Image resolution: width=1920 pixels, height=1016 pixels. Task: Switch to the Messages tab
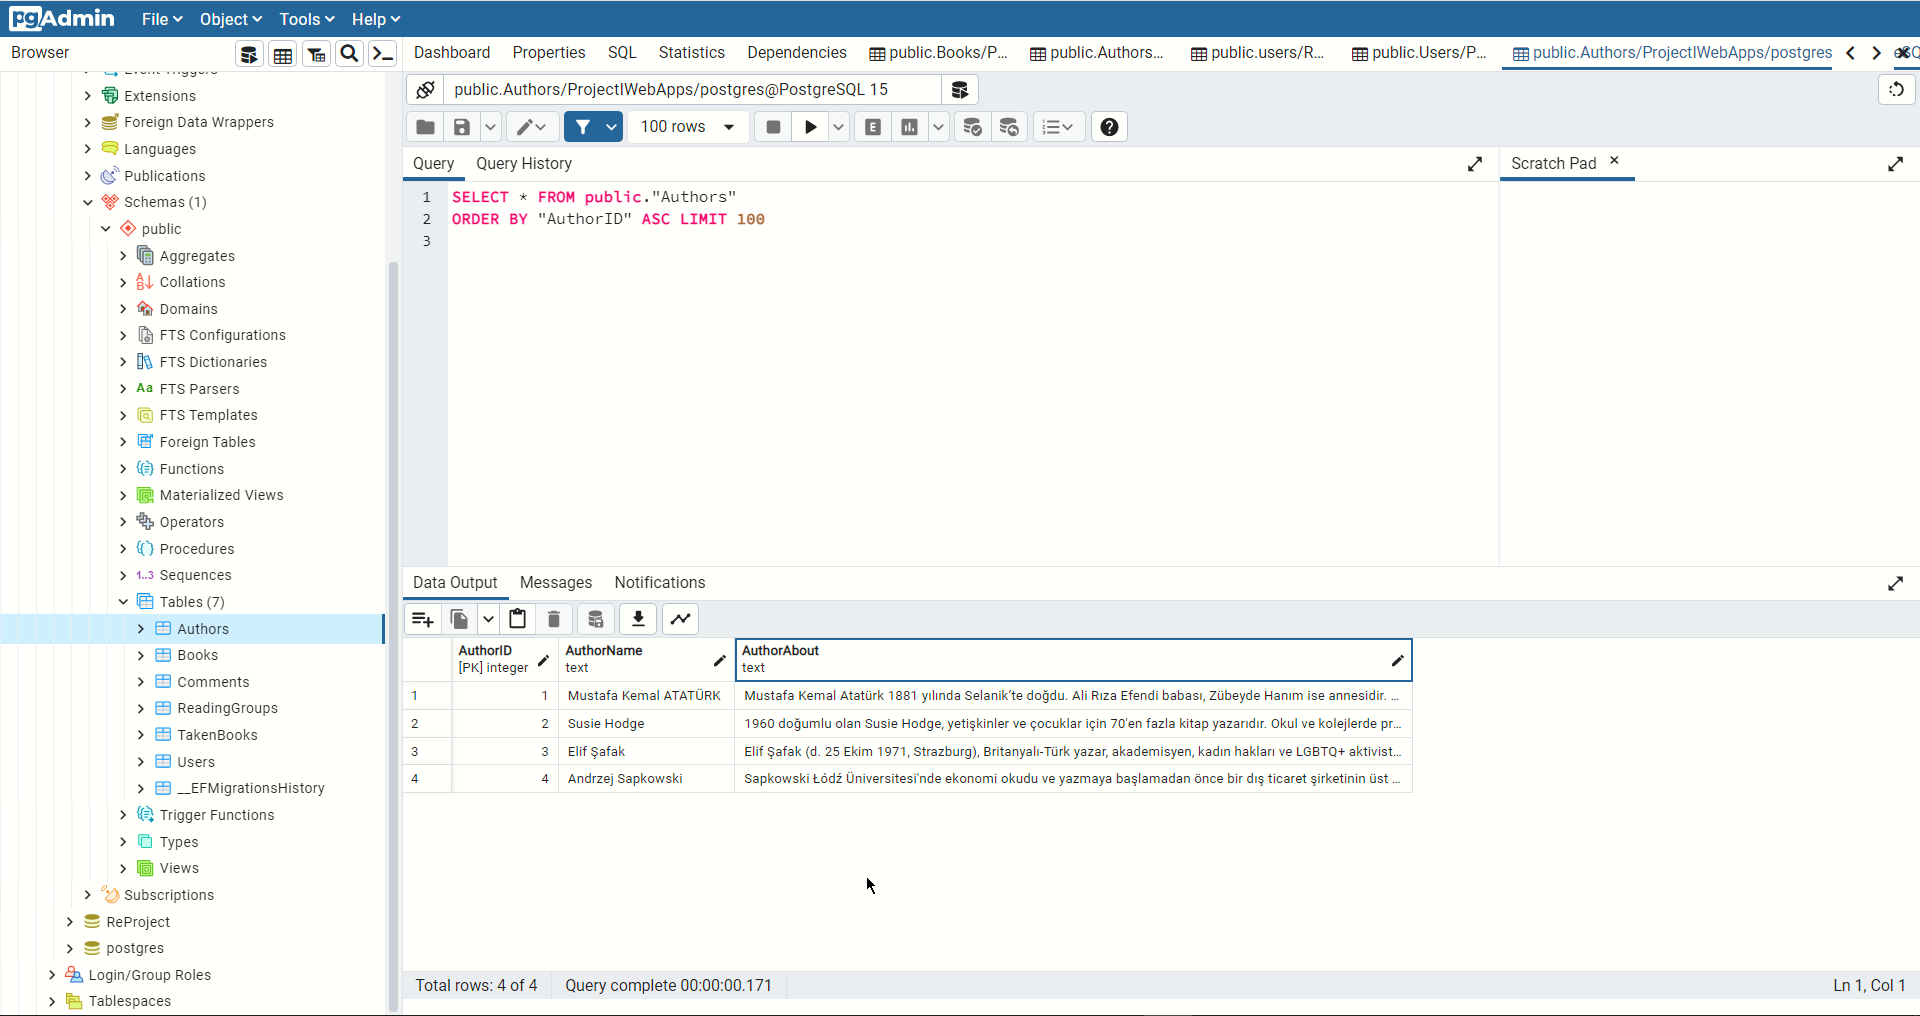[556, 583]
